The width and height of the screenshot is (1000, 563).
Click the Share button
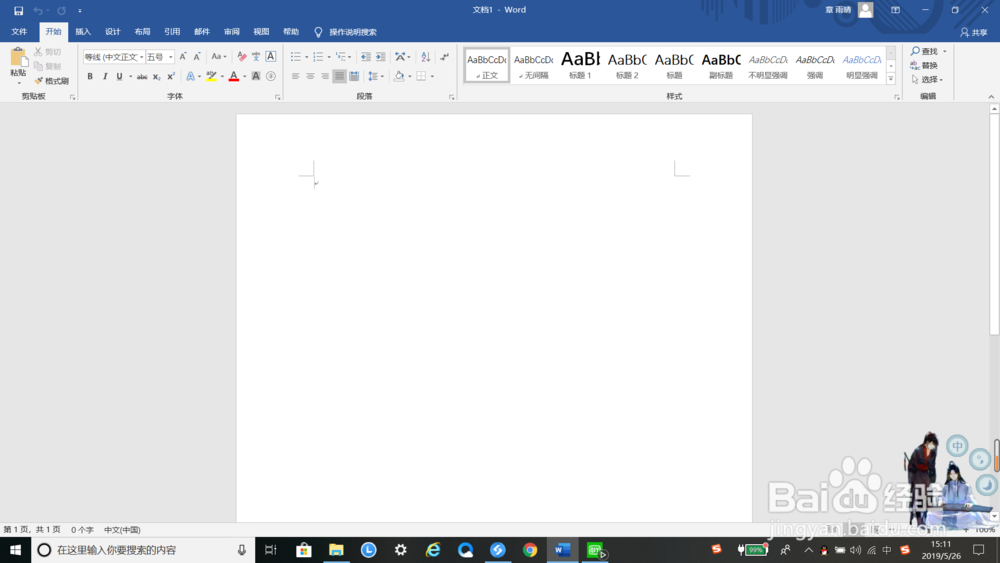(974, 32)
